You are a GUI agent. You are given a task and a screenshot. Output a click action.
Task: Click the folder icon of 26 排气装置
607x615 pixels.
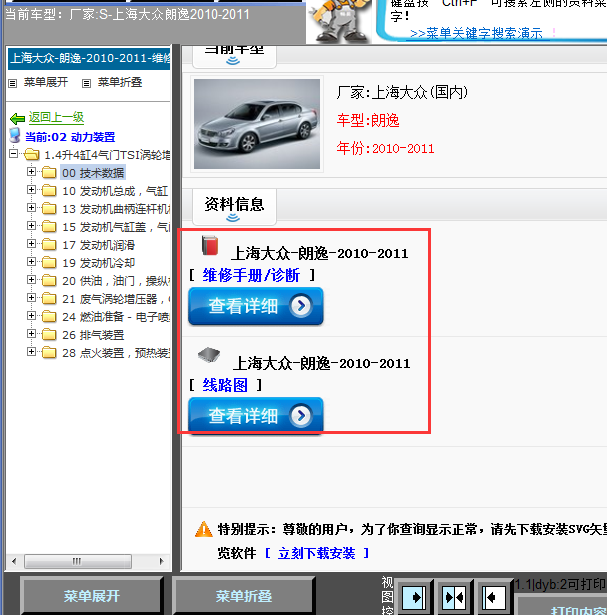point(49,335)
